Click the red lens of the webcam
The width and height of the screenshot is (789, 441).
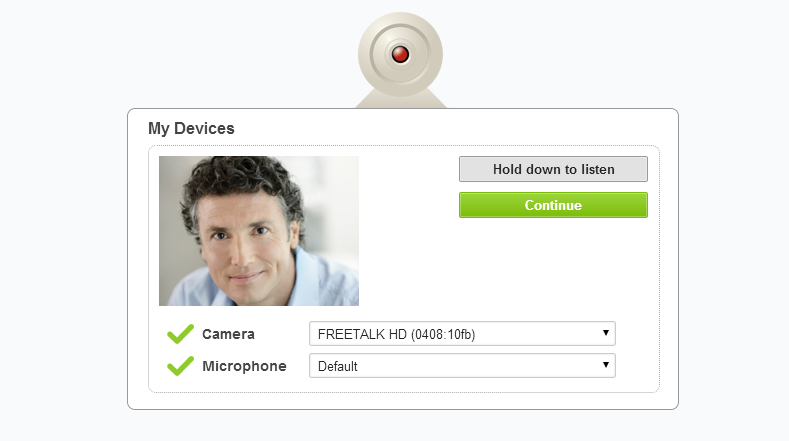point(400,55)
